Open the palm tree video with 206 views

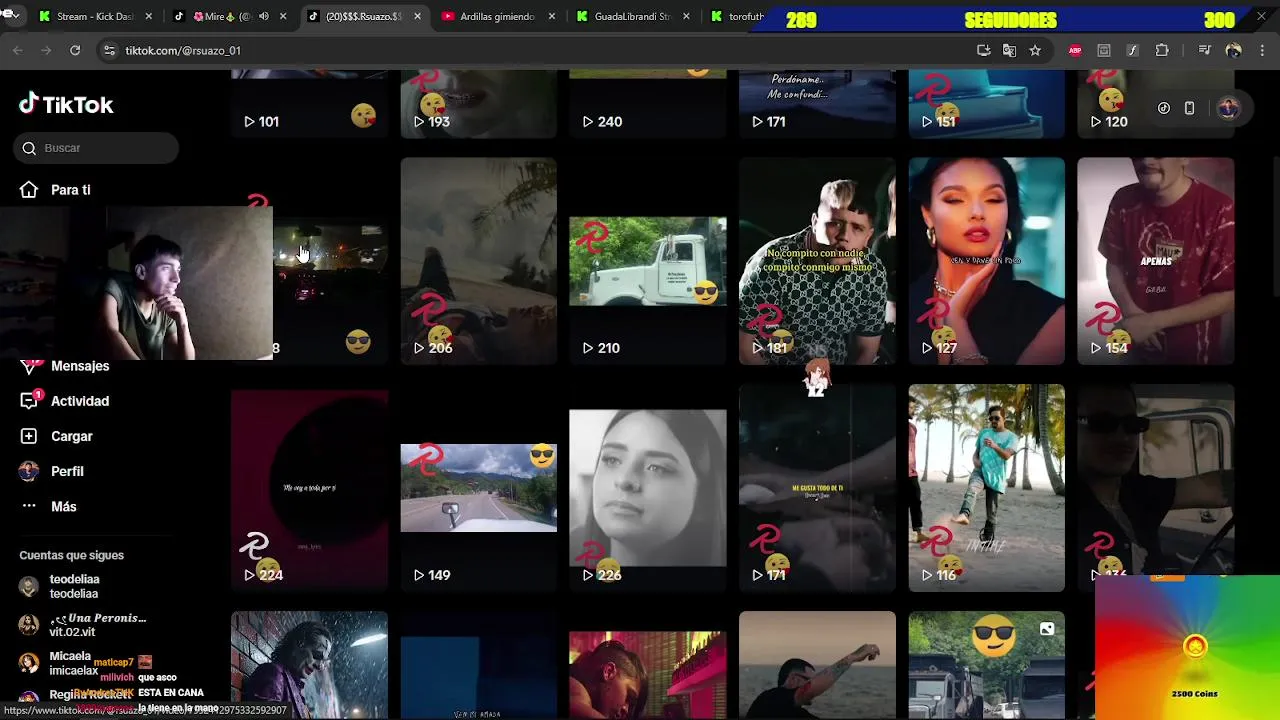478,261
